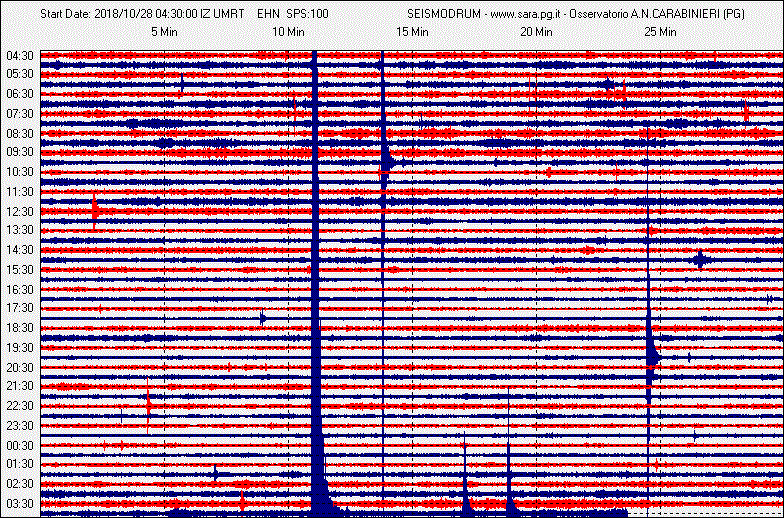Viewport: 784px width, 518px height.
Task: Click the 5 Min time axis marker
Action: [165, 32]
